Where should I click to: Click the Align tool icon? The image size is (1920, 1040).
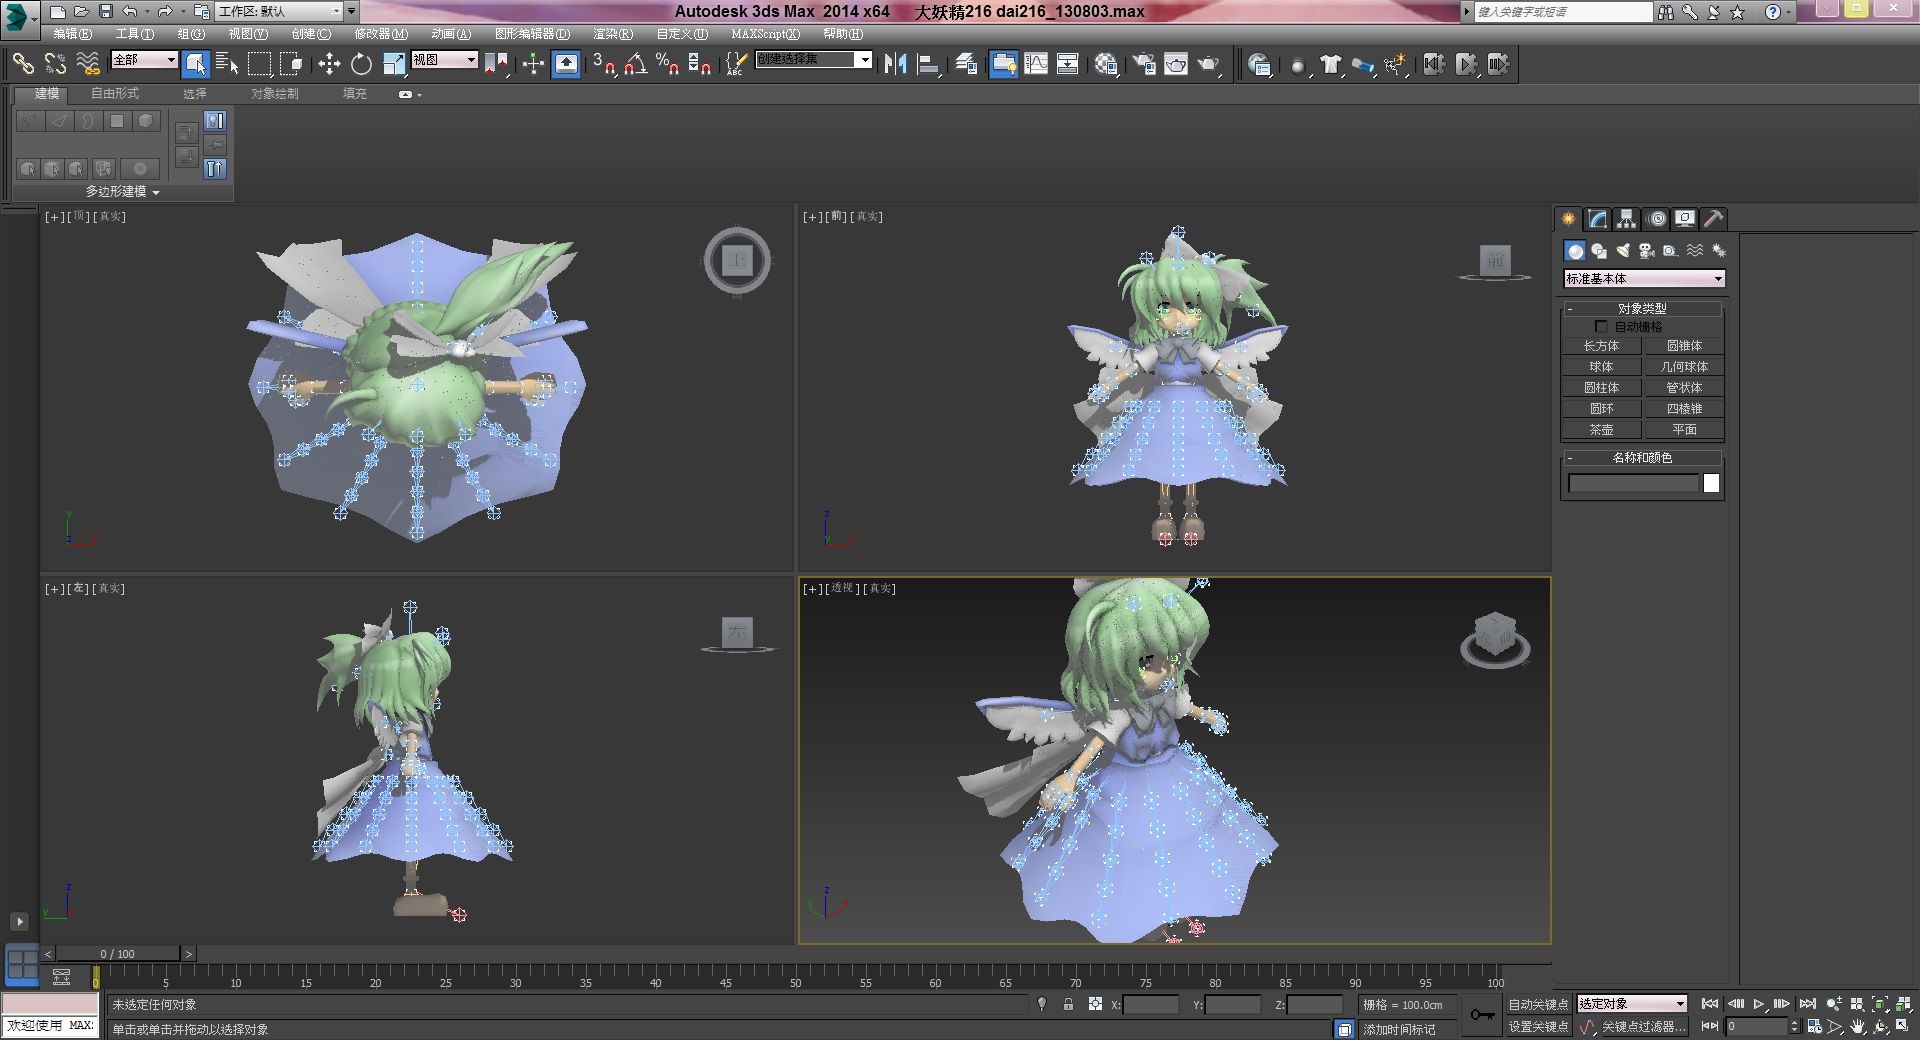[928, 64]
